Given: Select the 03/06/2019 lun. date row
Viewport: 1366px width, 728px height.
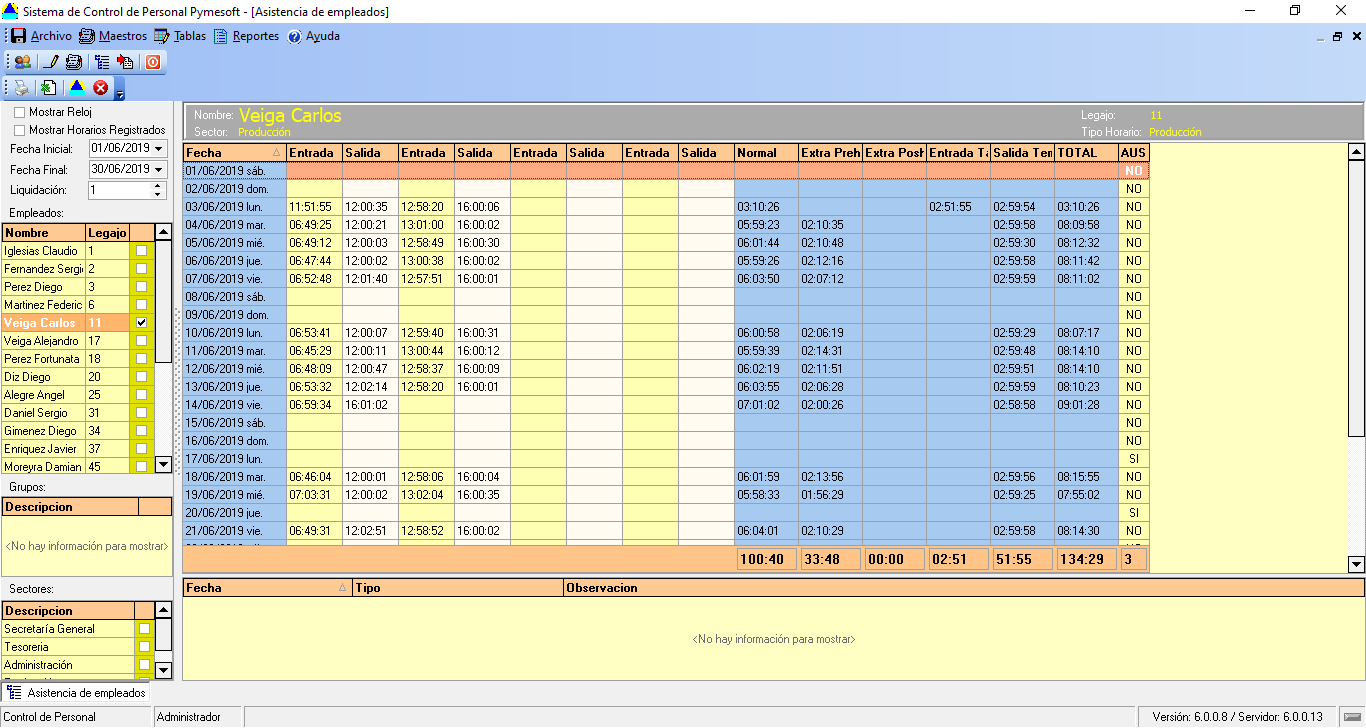Looking at the screenshot, I should (235, 207).
